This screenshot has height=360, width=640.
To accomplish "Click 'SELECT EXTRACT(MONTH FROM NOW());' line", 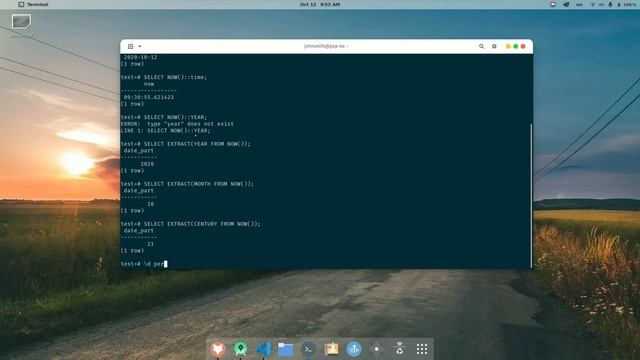I will click(x=187, y=184).
